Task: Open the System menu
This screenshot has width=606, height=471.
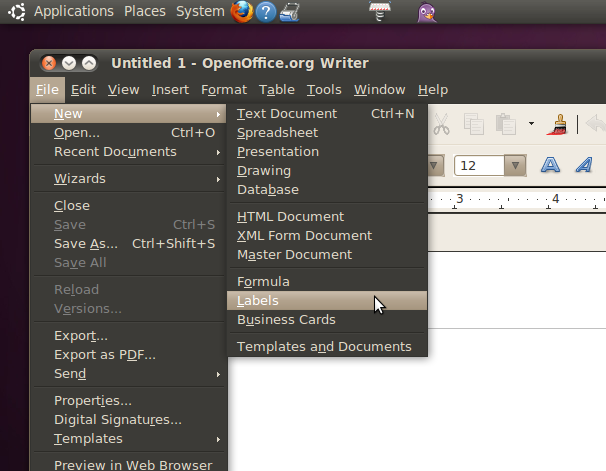Action: pyautogui.click(x=200, y=11)
